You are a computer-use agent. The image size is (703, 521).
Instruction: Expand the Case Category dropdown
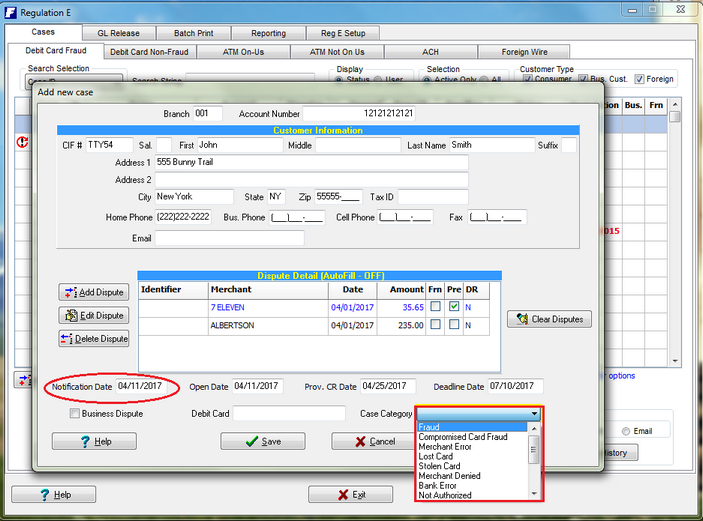(535, 413)
